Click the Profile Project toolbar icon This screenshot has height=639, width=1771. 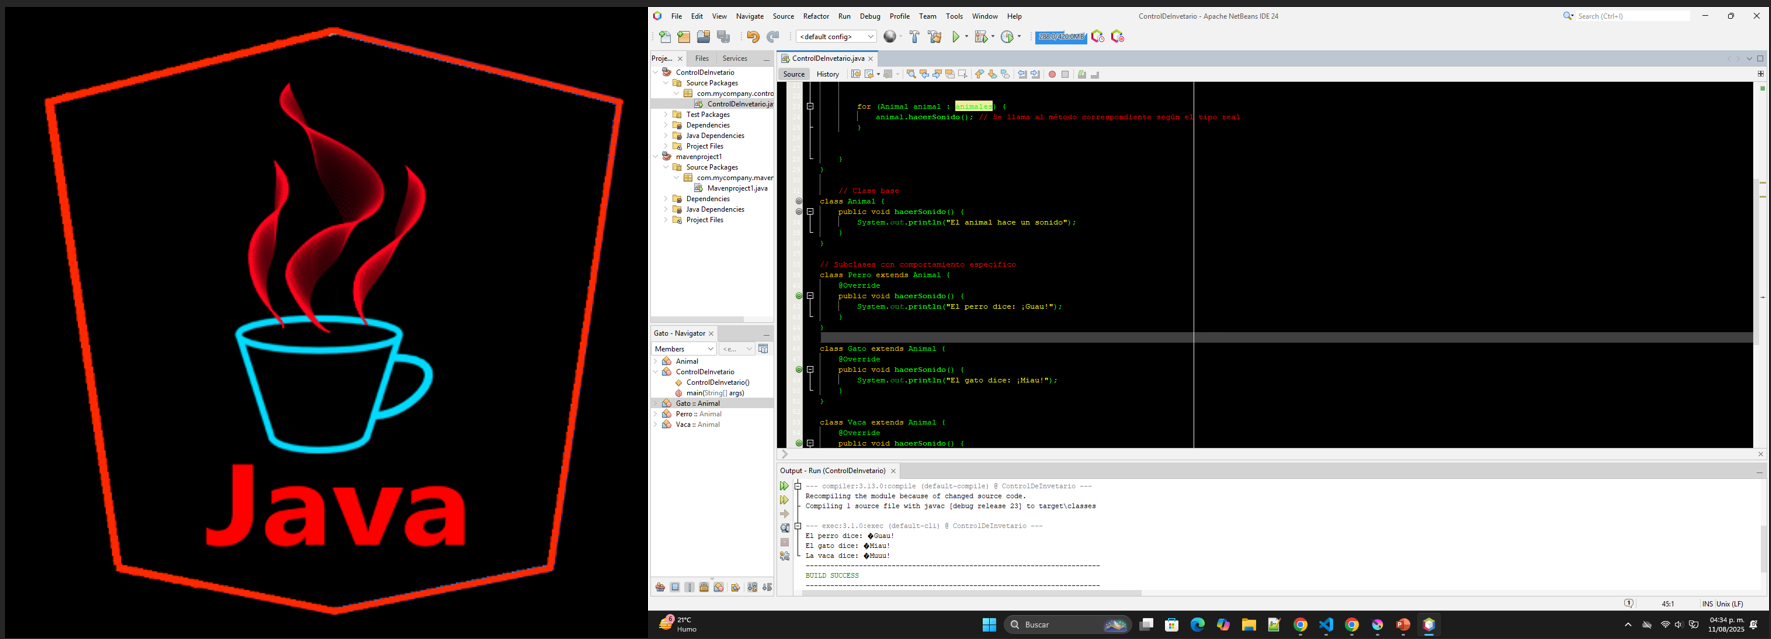coord(1007,37)
